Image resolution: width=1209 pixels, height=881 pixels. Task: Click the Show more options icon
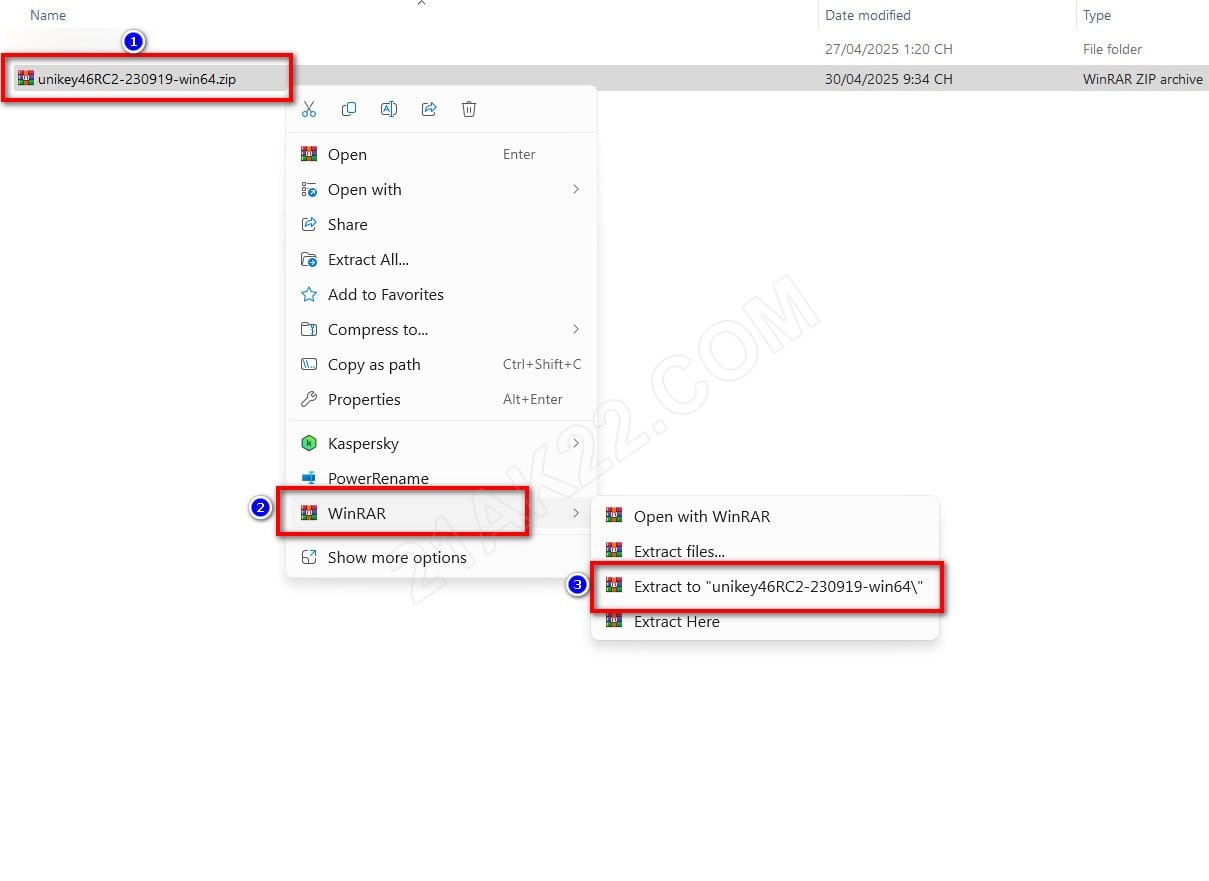click(x=309, y=557)
